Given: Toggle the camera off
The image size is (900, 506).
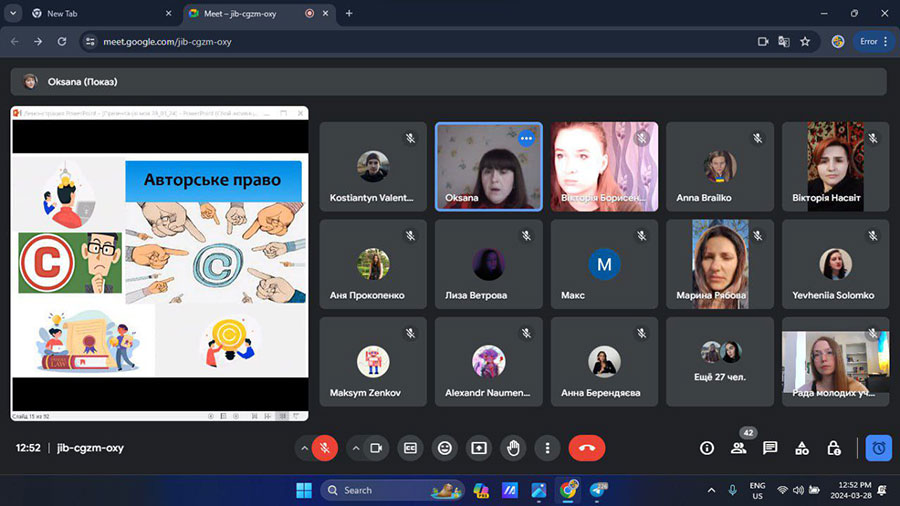Looking at the screenshot, I should (377, 448).
